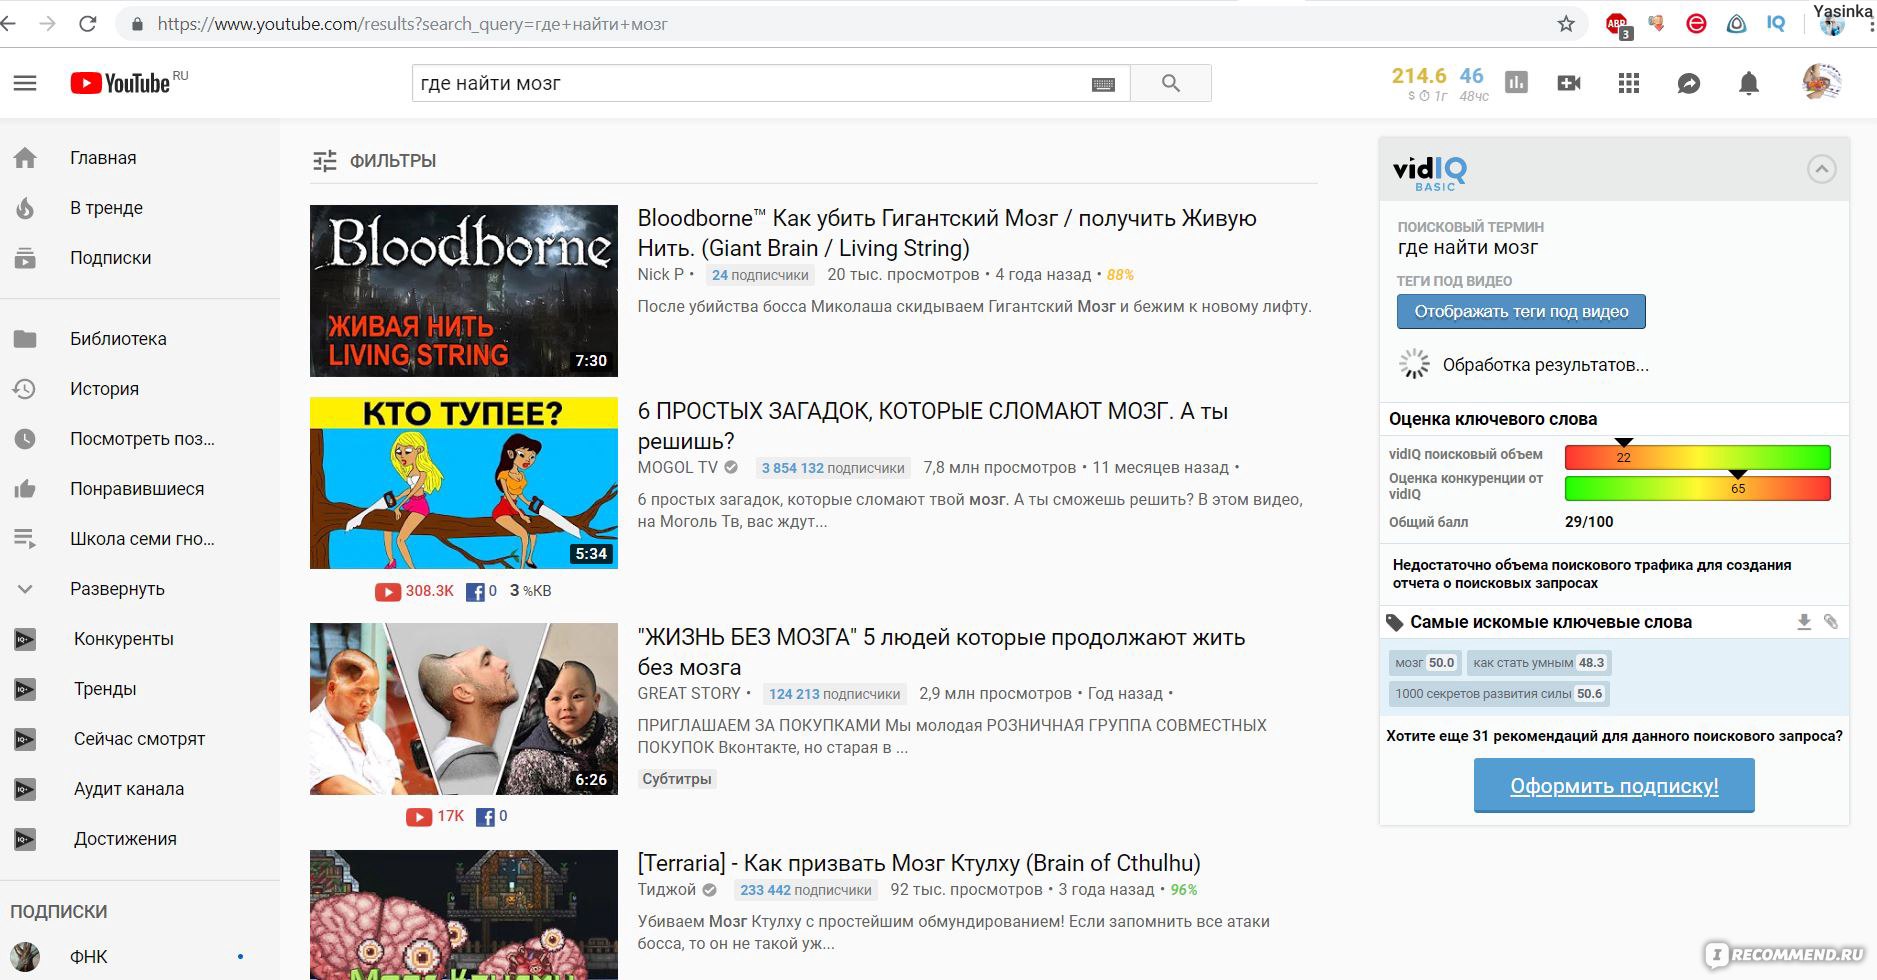Click 308.3K YouTube stats under MOGOL video
1877x980 pixels.
click(415, 591)
